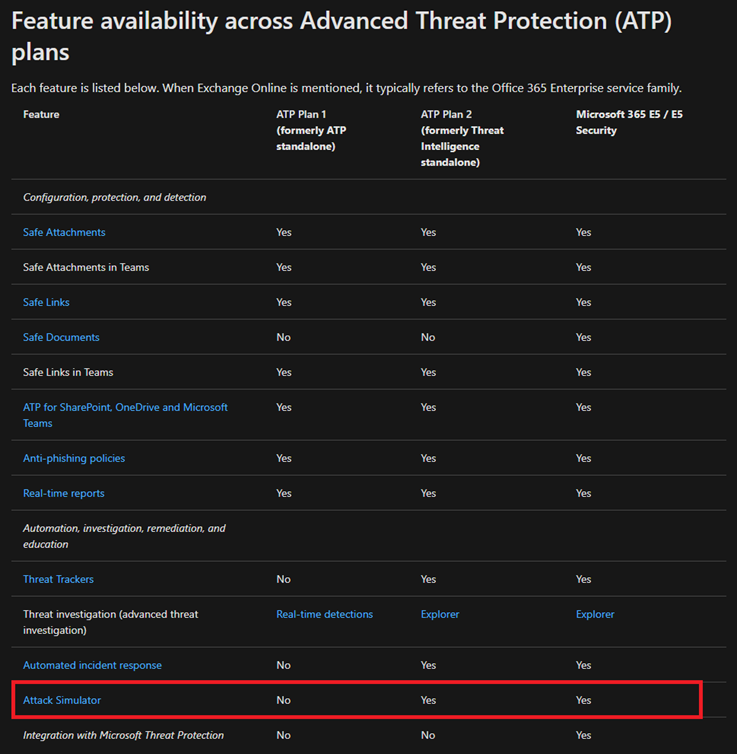This screenshot has height=754, width=737.
Task: Follow the Real-time reports link
Action: (63, 493)
